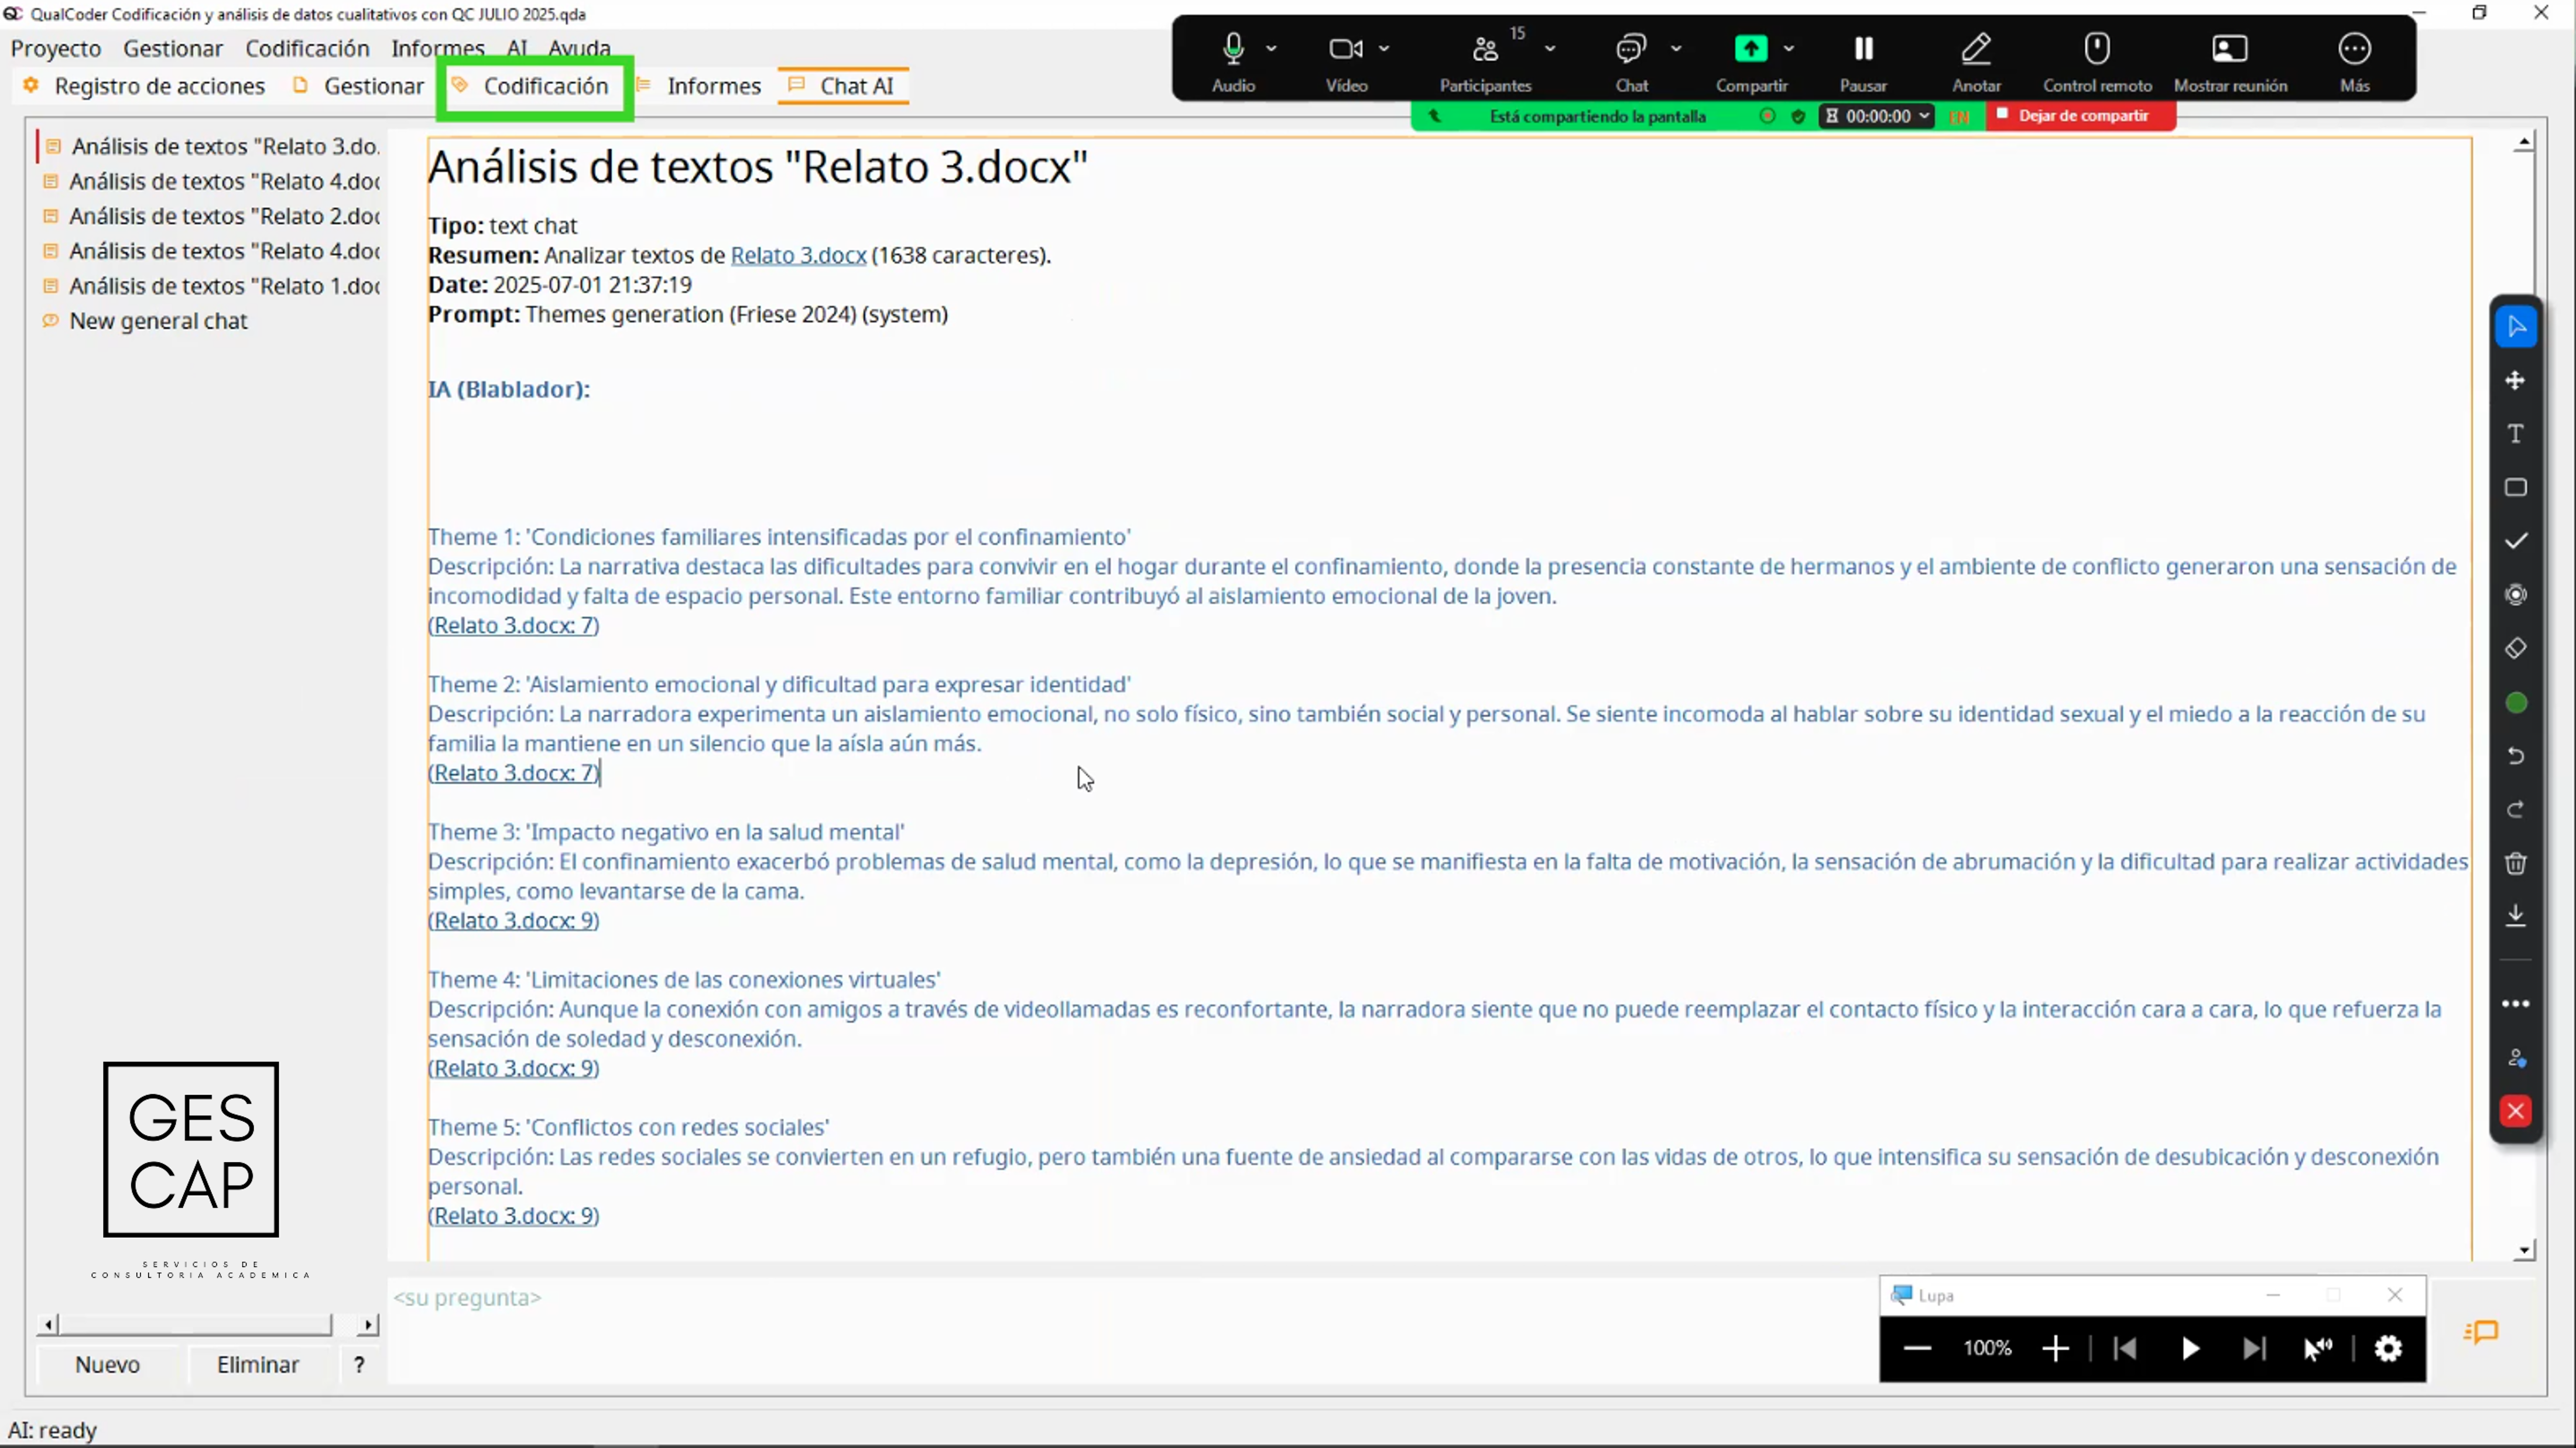
Task: Select the checkmark stamp annotation tool
Action: 2516,541
